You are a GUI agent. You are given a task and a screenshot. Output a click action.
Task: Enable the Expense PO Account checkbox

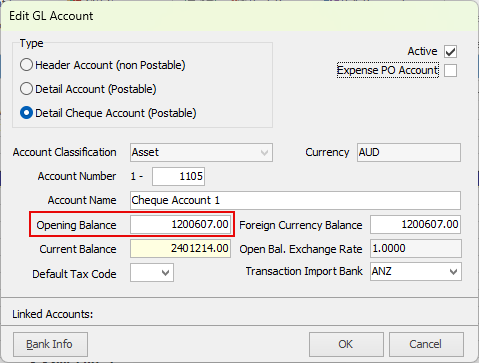click(450, 70)
